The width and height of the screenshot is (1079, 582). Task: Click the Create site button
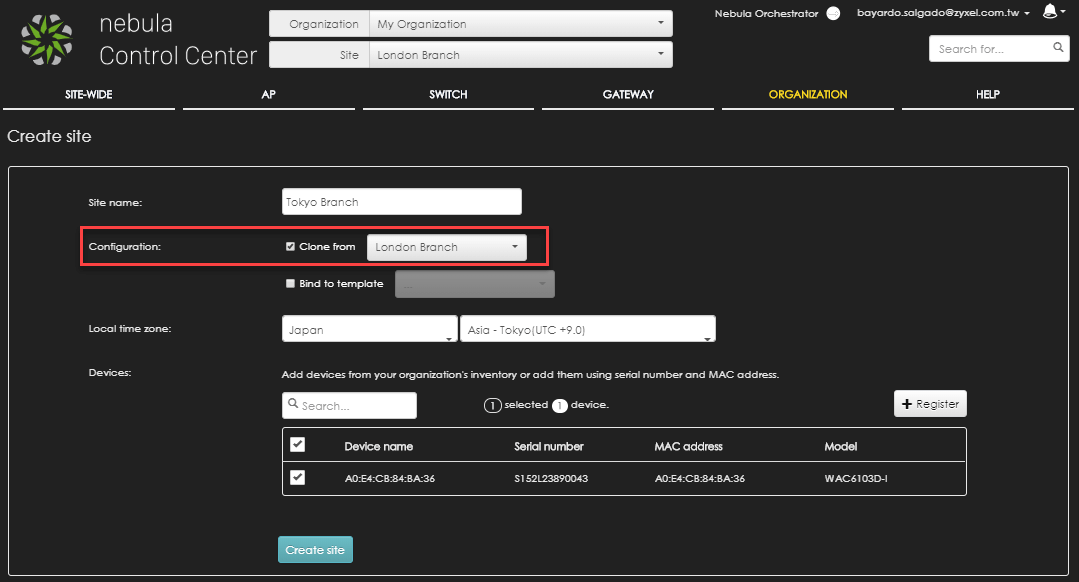coord(315,550)
